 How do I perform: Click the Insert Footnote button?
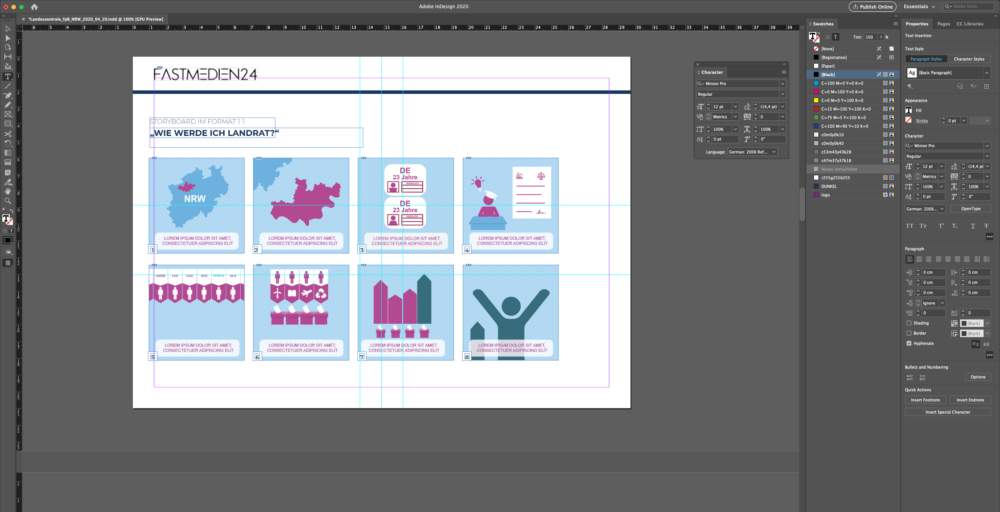click(x=925, y=400)
